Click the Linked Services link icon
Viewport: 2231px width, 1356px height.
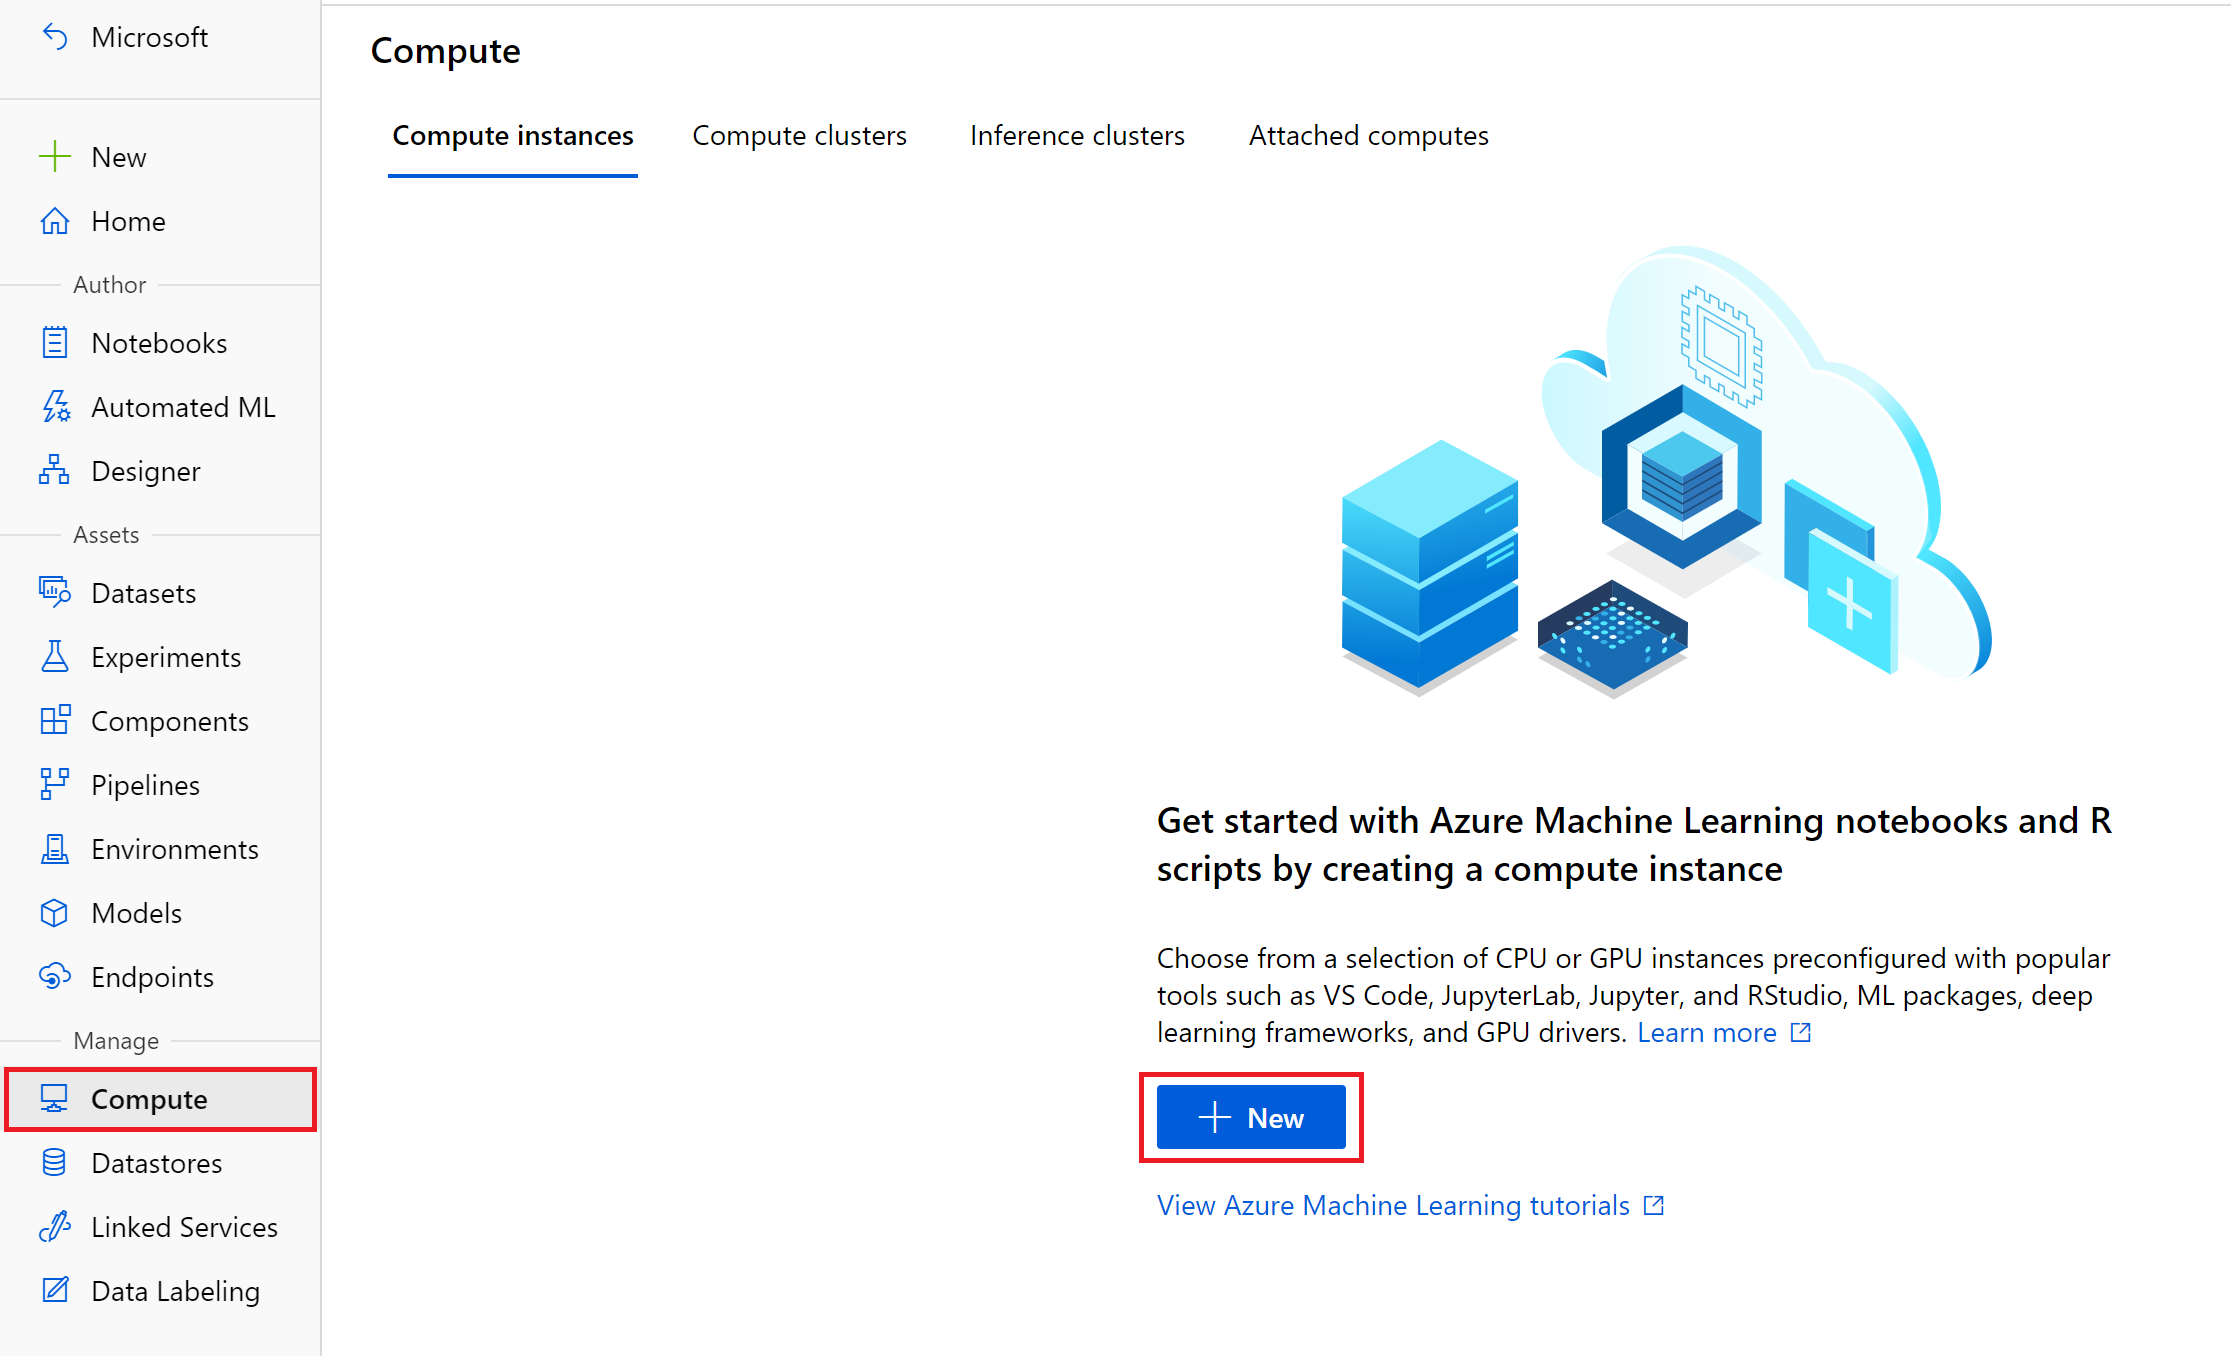pyautogui.click(x=55, y=1227)
